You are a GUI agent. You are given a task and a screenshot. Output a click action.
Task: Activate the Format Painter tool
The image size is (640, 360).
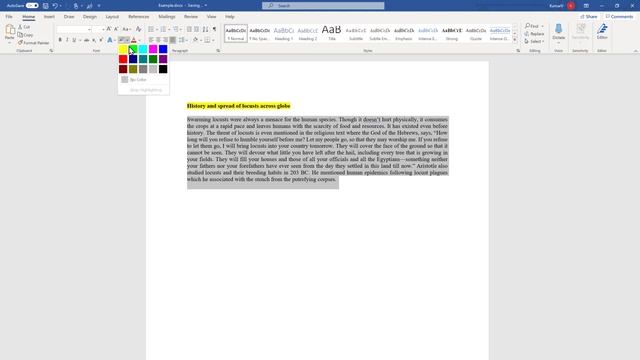click(33, 42)
